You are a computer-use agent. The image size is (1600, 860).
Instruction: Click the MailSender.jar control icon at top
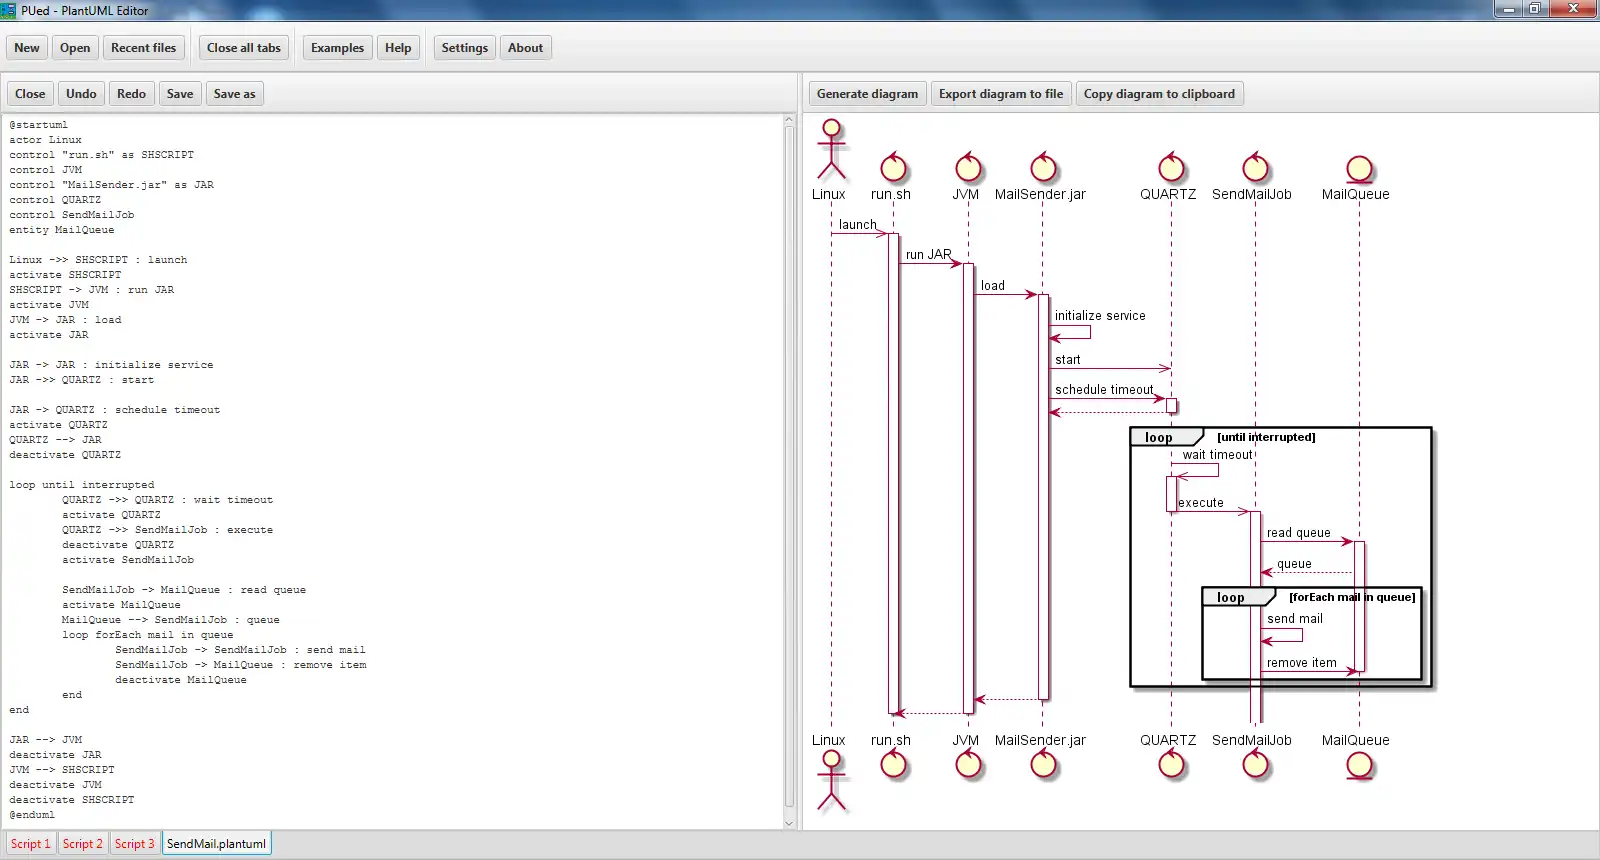1043,167
